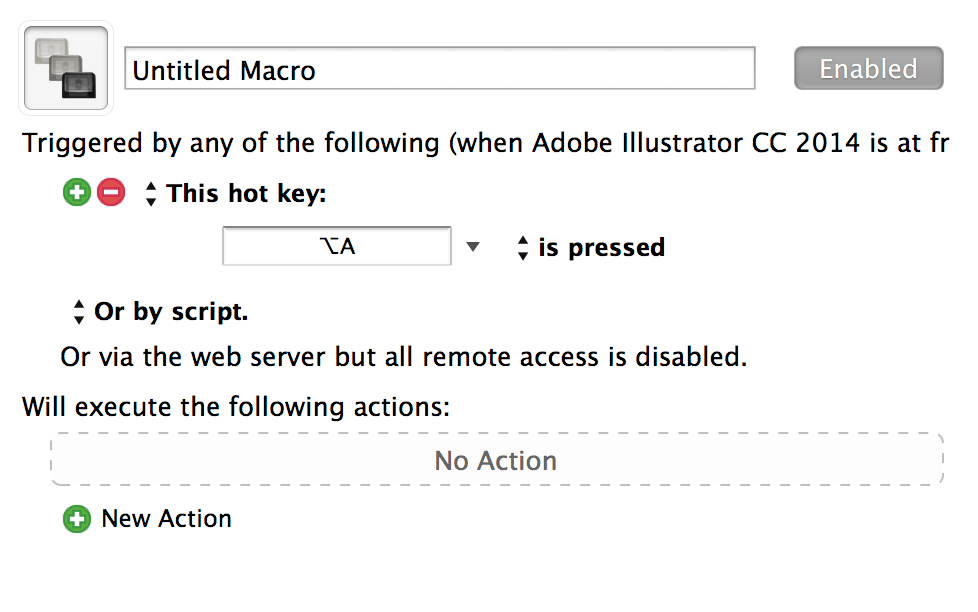Click the Will execute the following actions heading
Image resolution: width=978 pixels, height=612 pixels.
coord(236,407)
